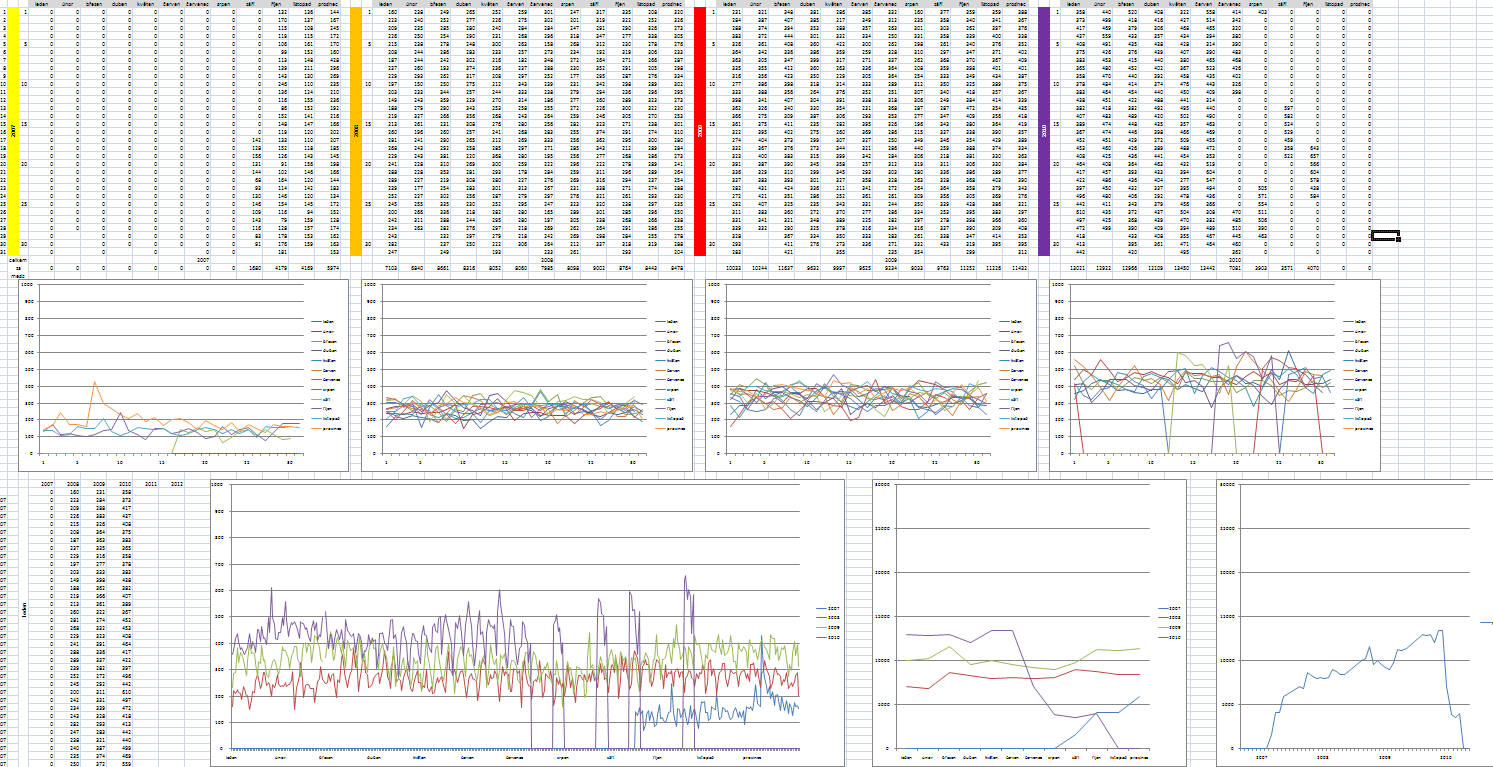Screen dimensions: 1493x767
Task: Select the orange 2008 year block
Action: click(x=356, y=130)
